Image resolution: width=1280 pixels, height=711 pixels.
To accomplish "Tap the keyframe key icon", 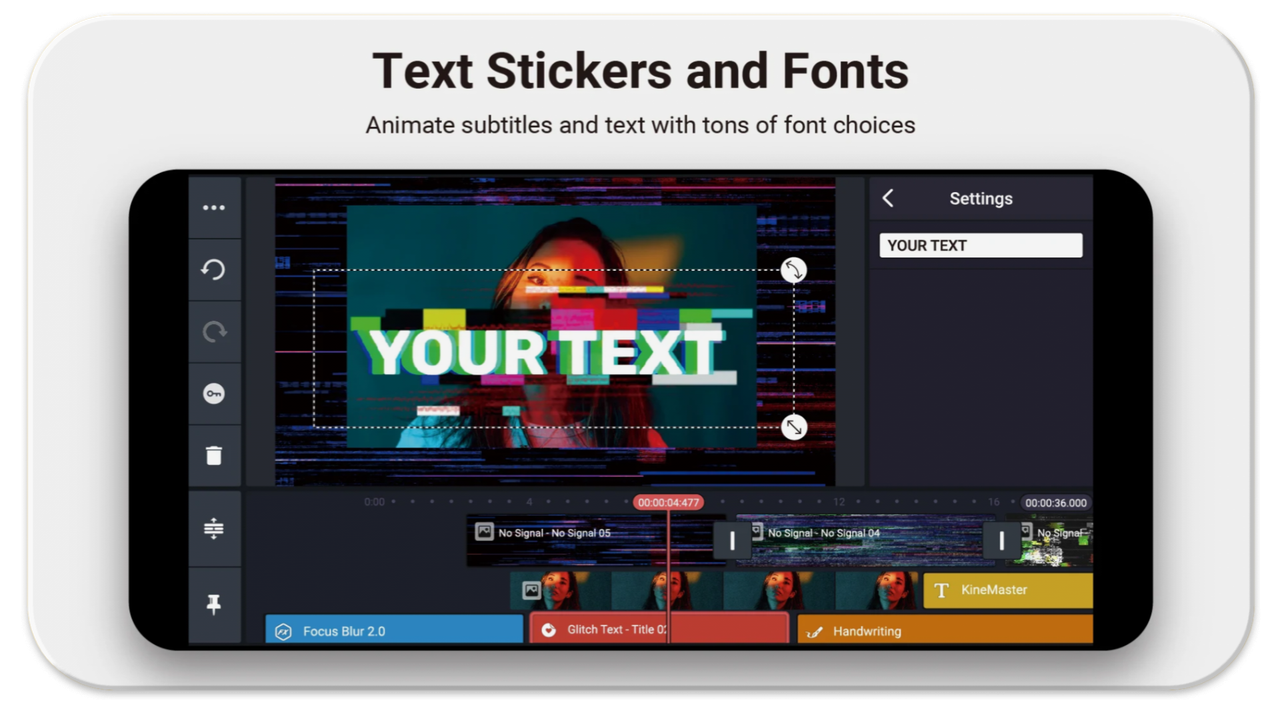I will click(x=214, y=394).
